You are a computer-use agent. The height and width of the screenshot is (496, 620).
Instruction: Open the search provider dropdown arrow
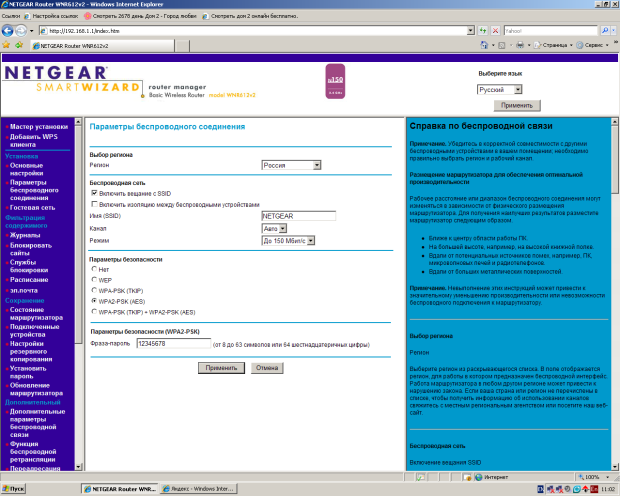614,30
